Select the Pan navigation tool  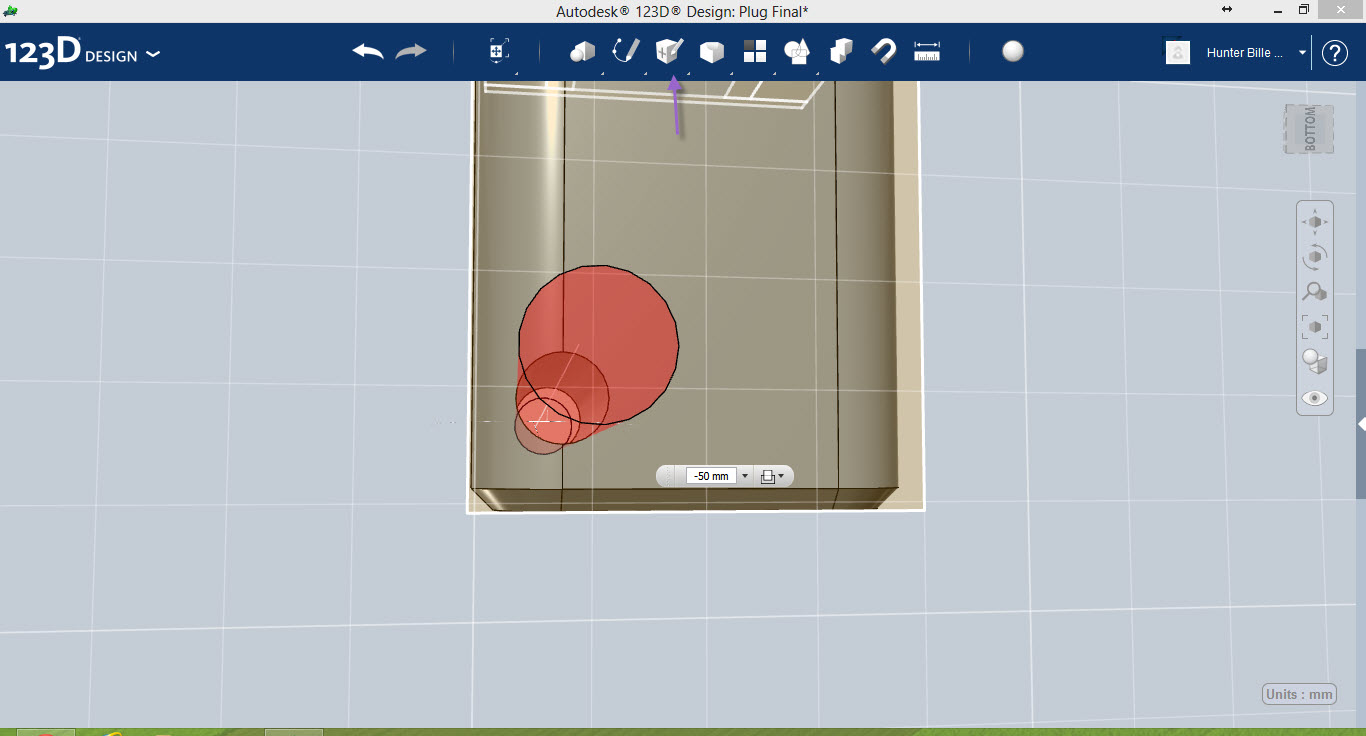click(x=1315, y=222)
